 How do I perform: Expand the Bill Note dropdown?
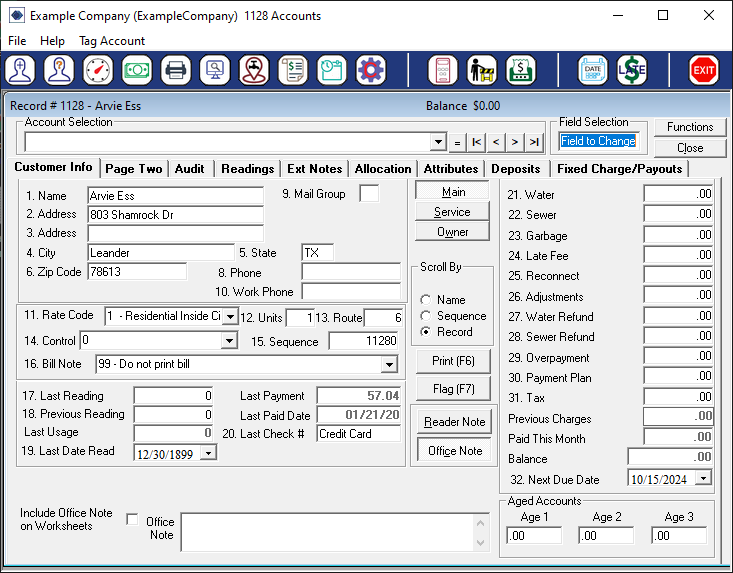pos(389,364)
